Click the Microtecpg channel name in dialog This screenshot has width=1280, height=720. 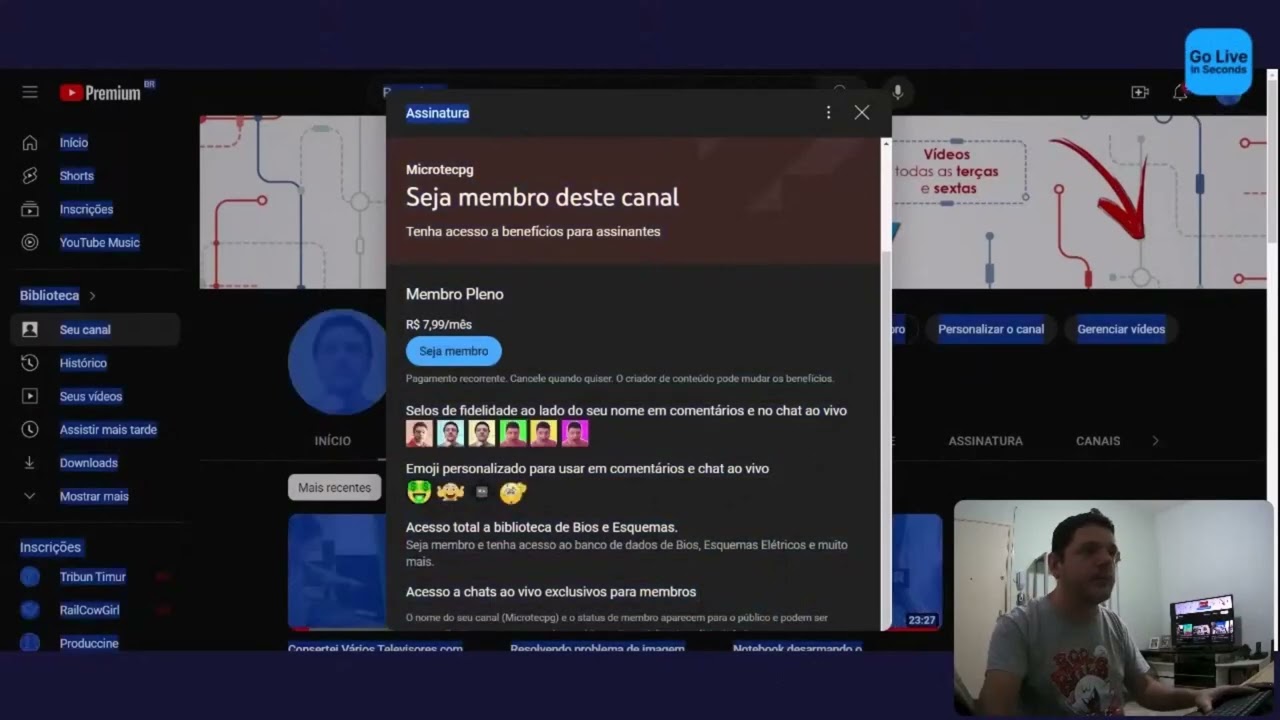point(440,170)
